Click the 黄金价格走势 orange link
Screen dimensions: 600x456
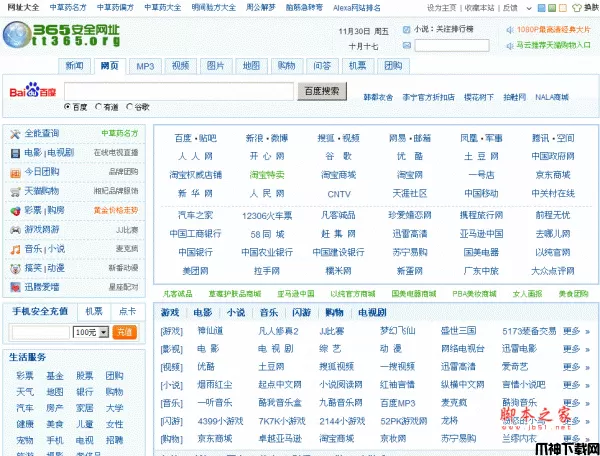(116, 210)
